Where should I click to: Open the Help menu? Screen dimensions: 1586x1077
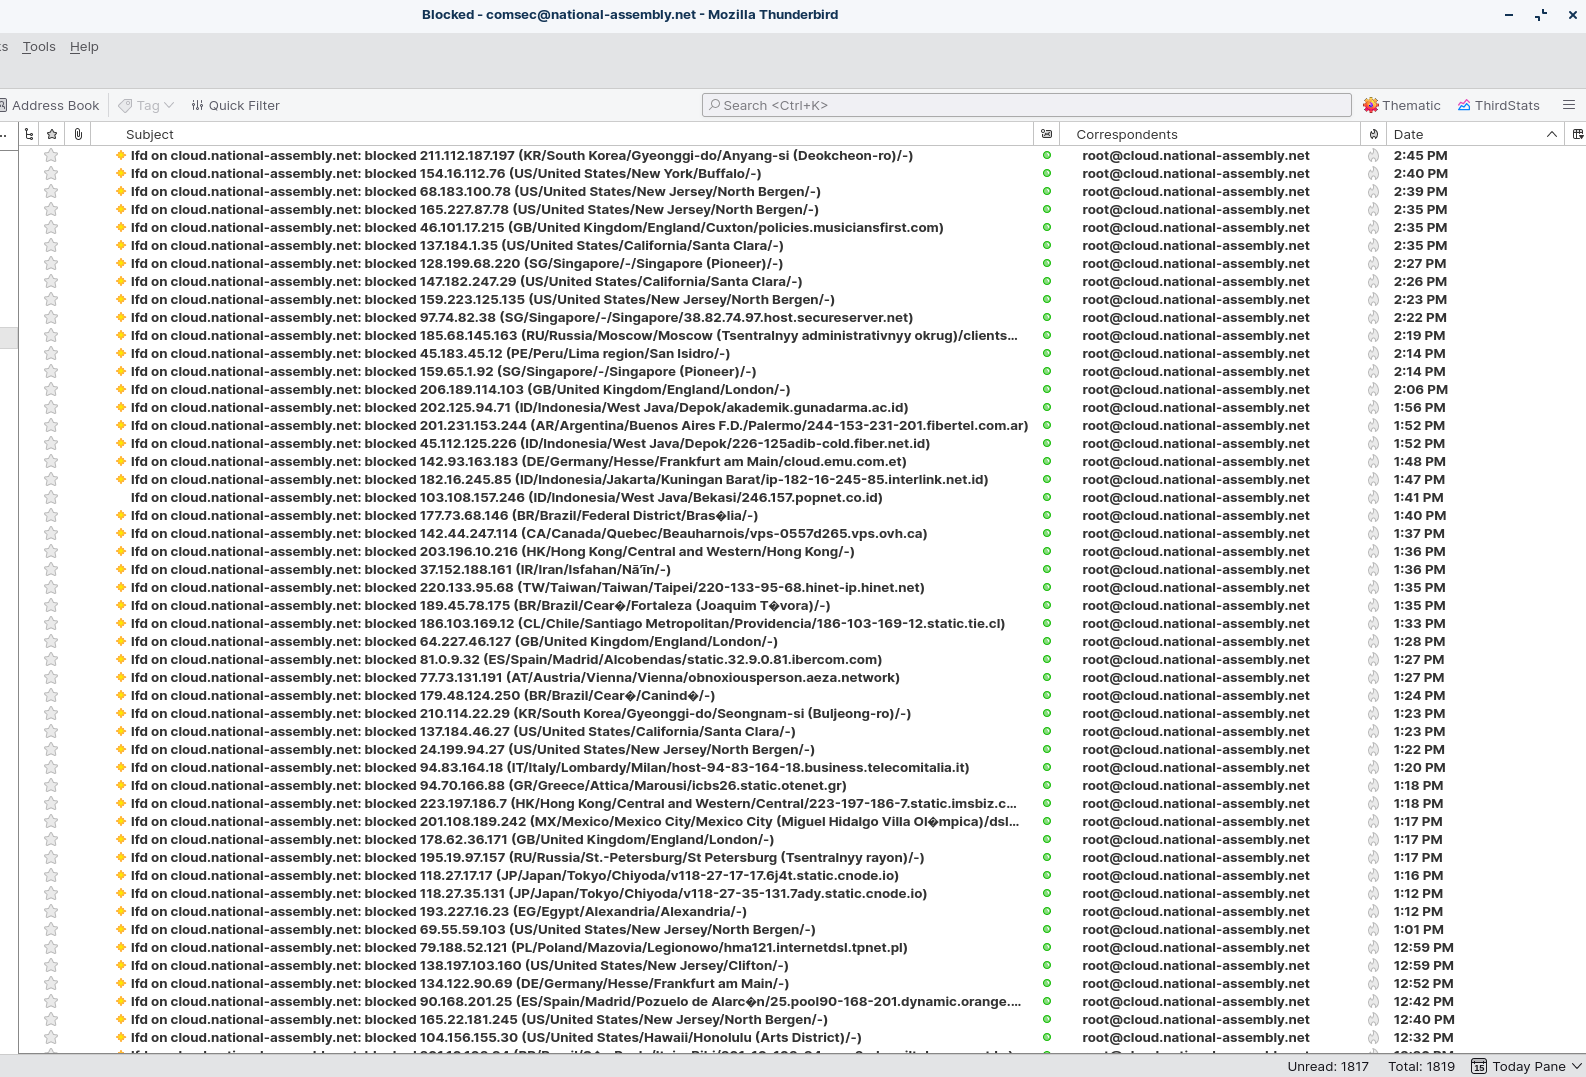click(x=84, y=47)
